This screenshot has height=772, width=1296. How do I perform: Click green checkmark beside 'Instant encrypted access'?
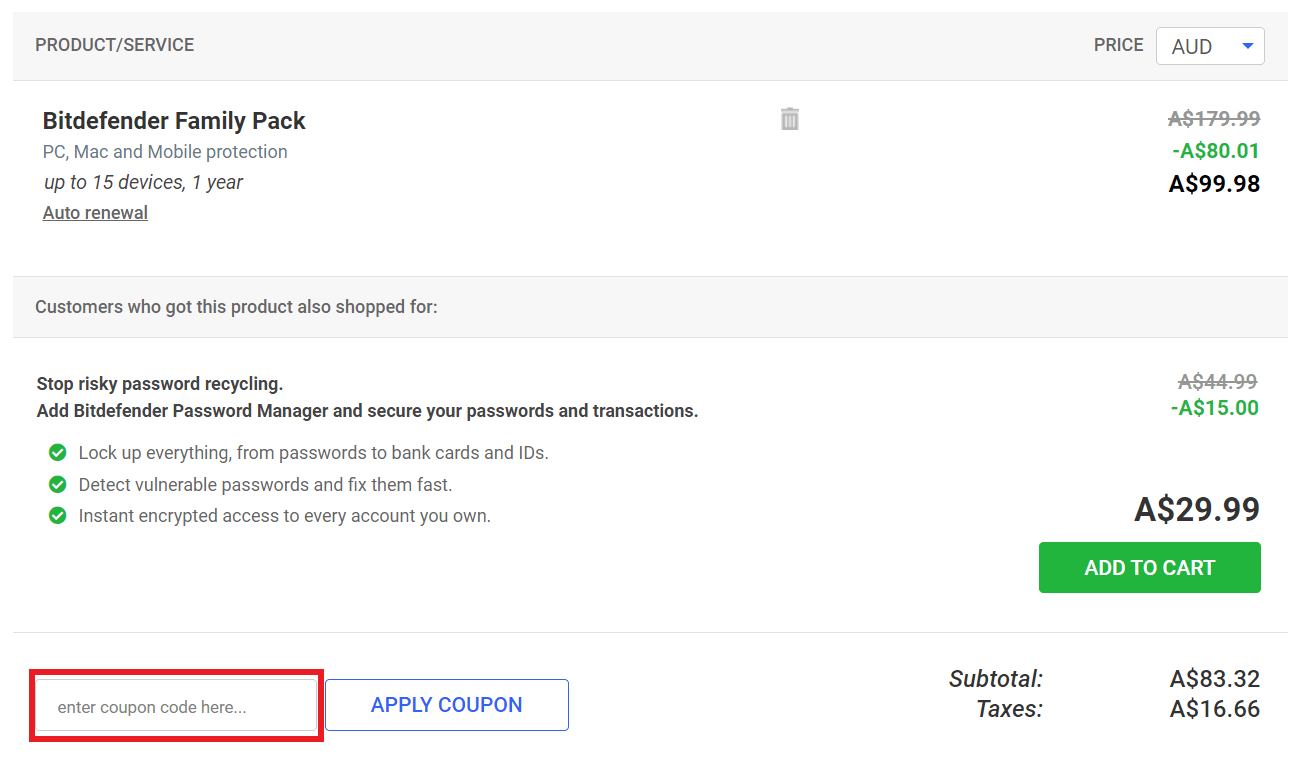pyautogui.click(x=58, y=517)
